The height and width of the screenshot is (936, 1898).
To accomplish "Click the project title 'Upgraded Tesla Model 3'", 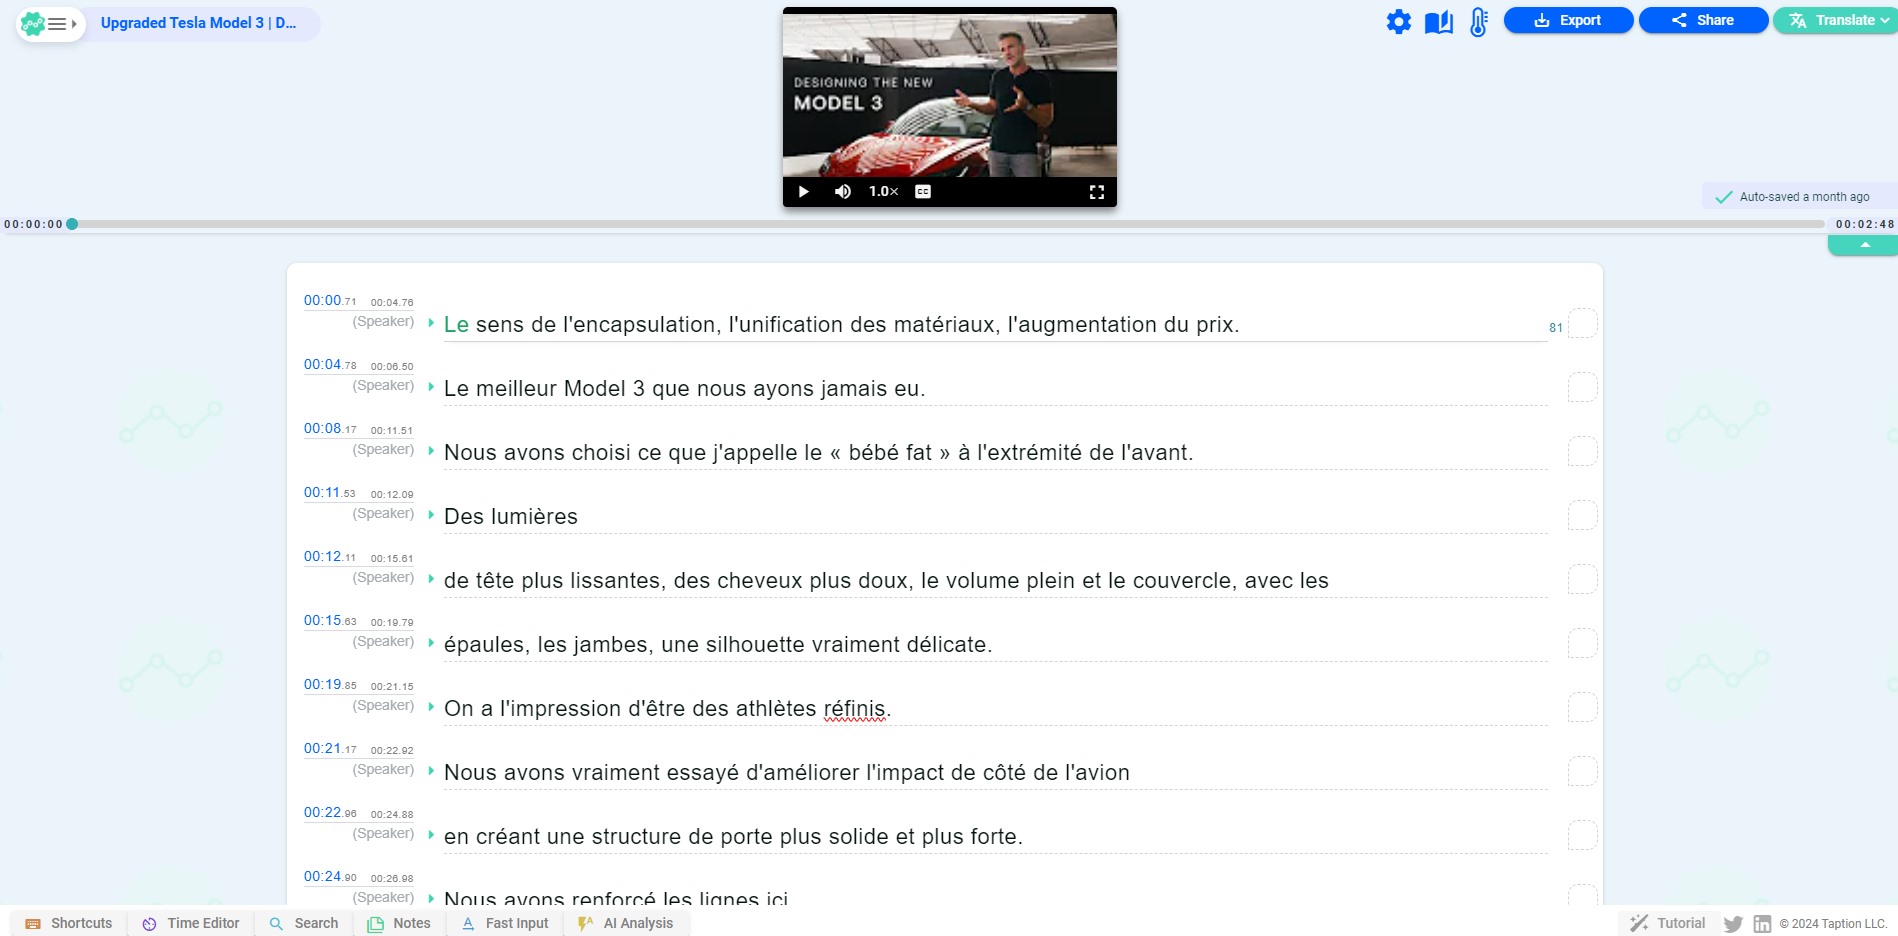I will click(198, 23).
